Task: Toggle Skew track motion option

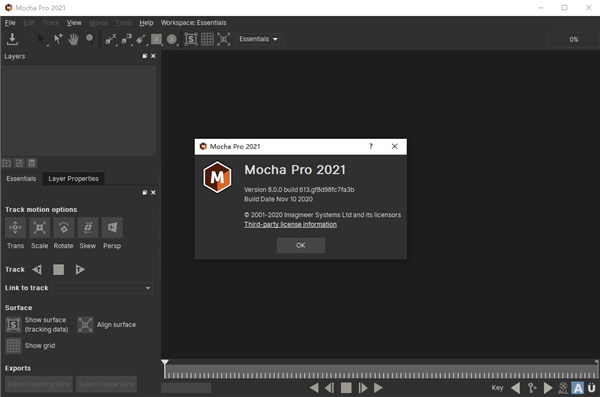Action: [x=88, y=227]
